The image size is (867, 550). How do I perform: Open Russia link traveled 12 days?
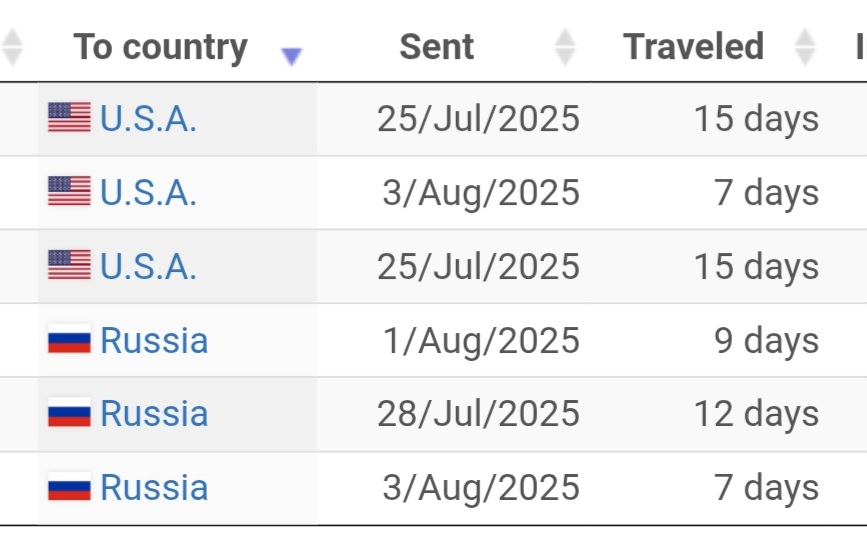click(154, 413)
